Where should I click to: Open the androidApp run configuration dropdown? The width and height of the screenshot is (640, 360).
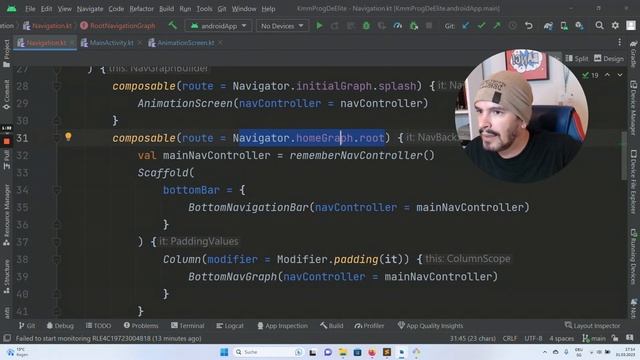click(218, 26)
